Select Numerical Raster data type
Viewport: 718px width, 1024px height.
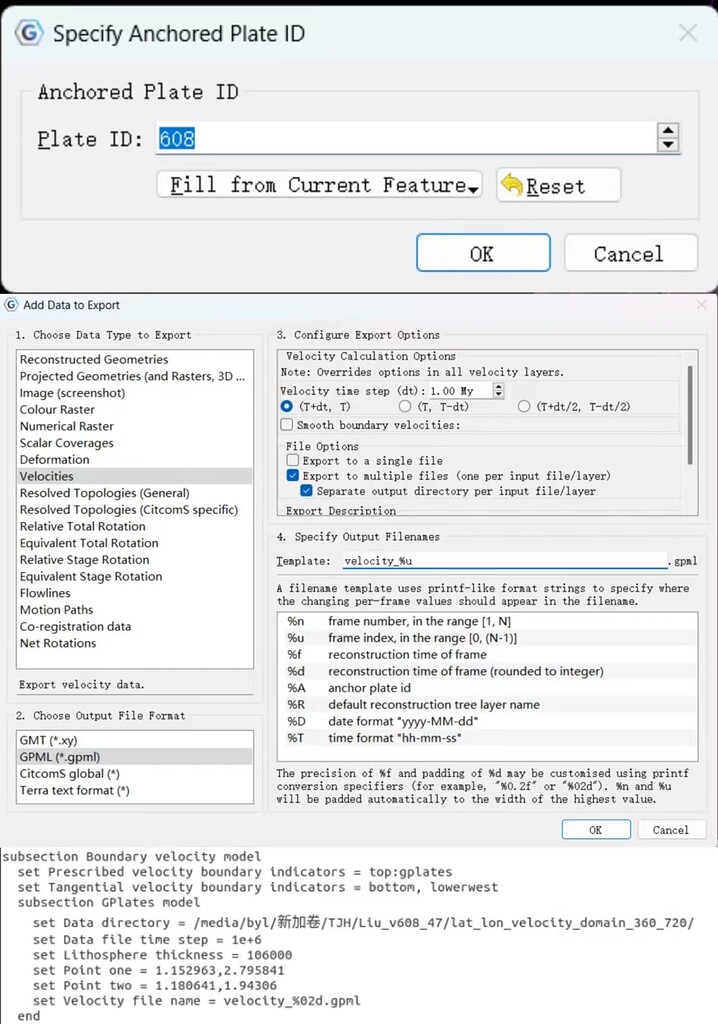pos(135,426)
